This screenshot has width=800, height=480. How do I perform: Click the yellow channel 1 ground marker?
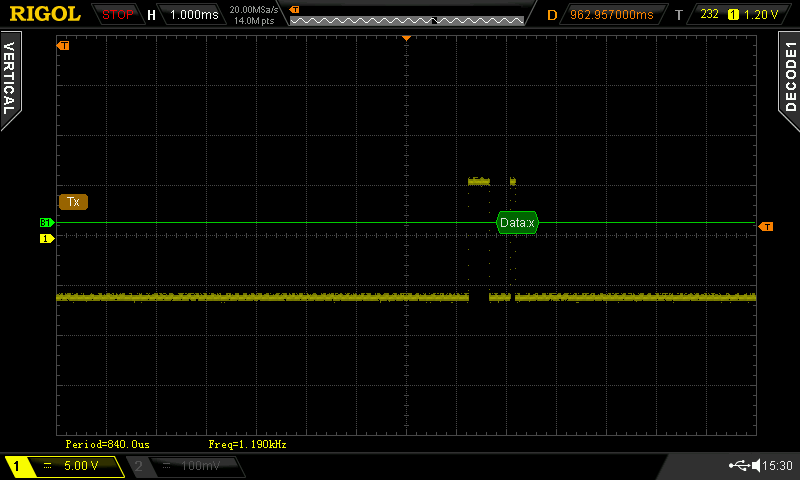pos(45,239)
